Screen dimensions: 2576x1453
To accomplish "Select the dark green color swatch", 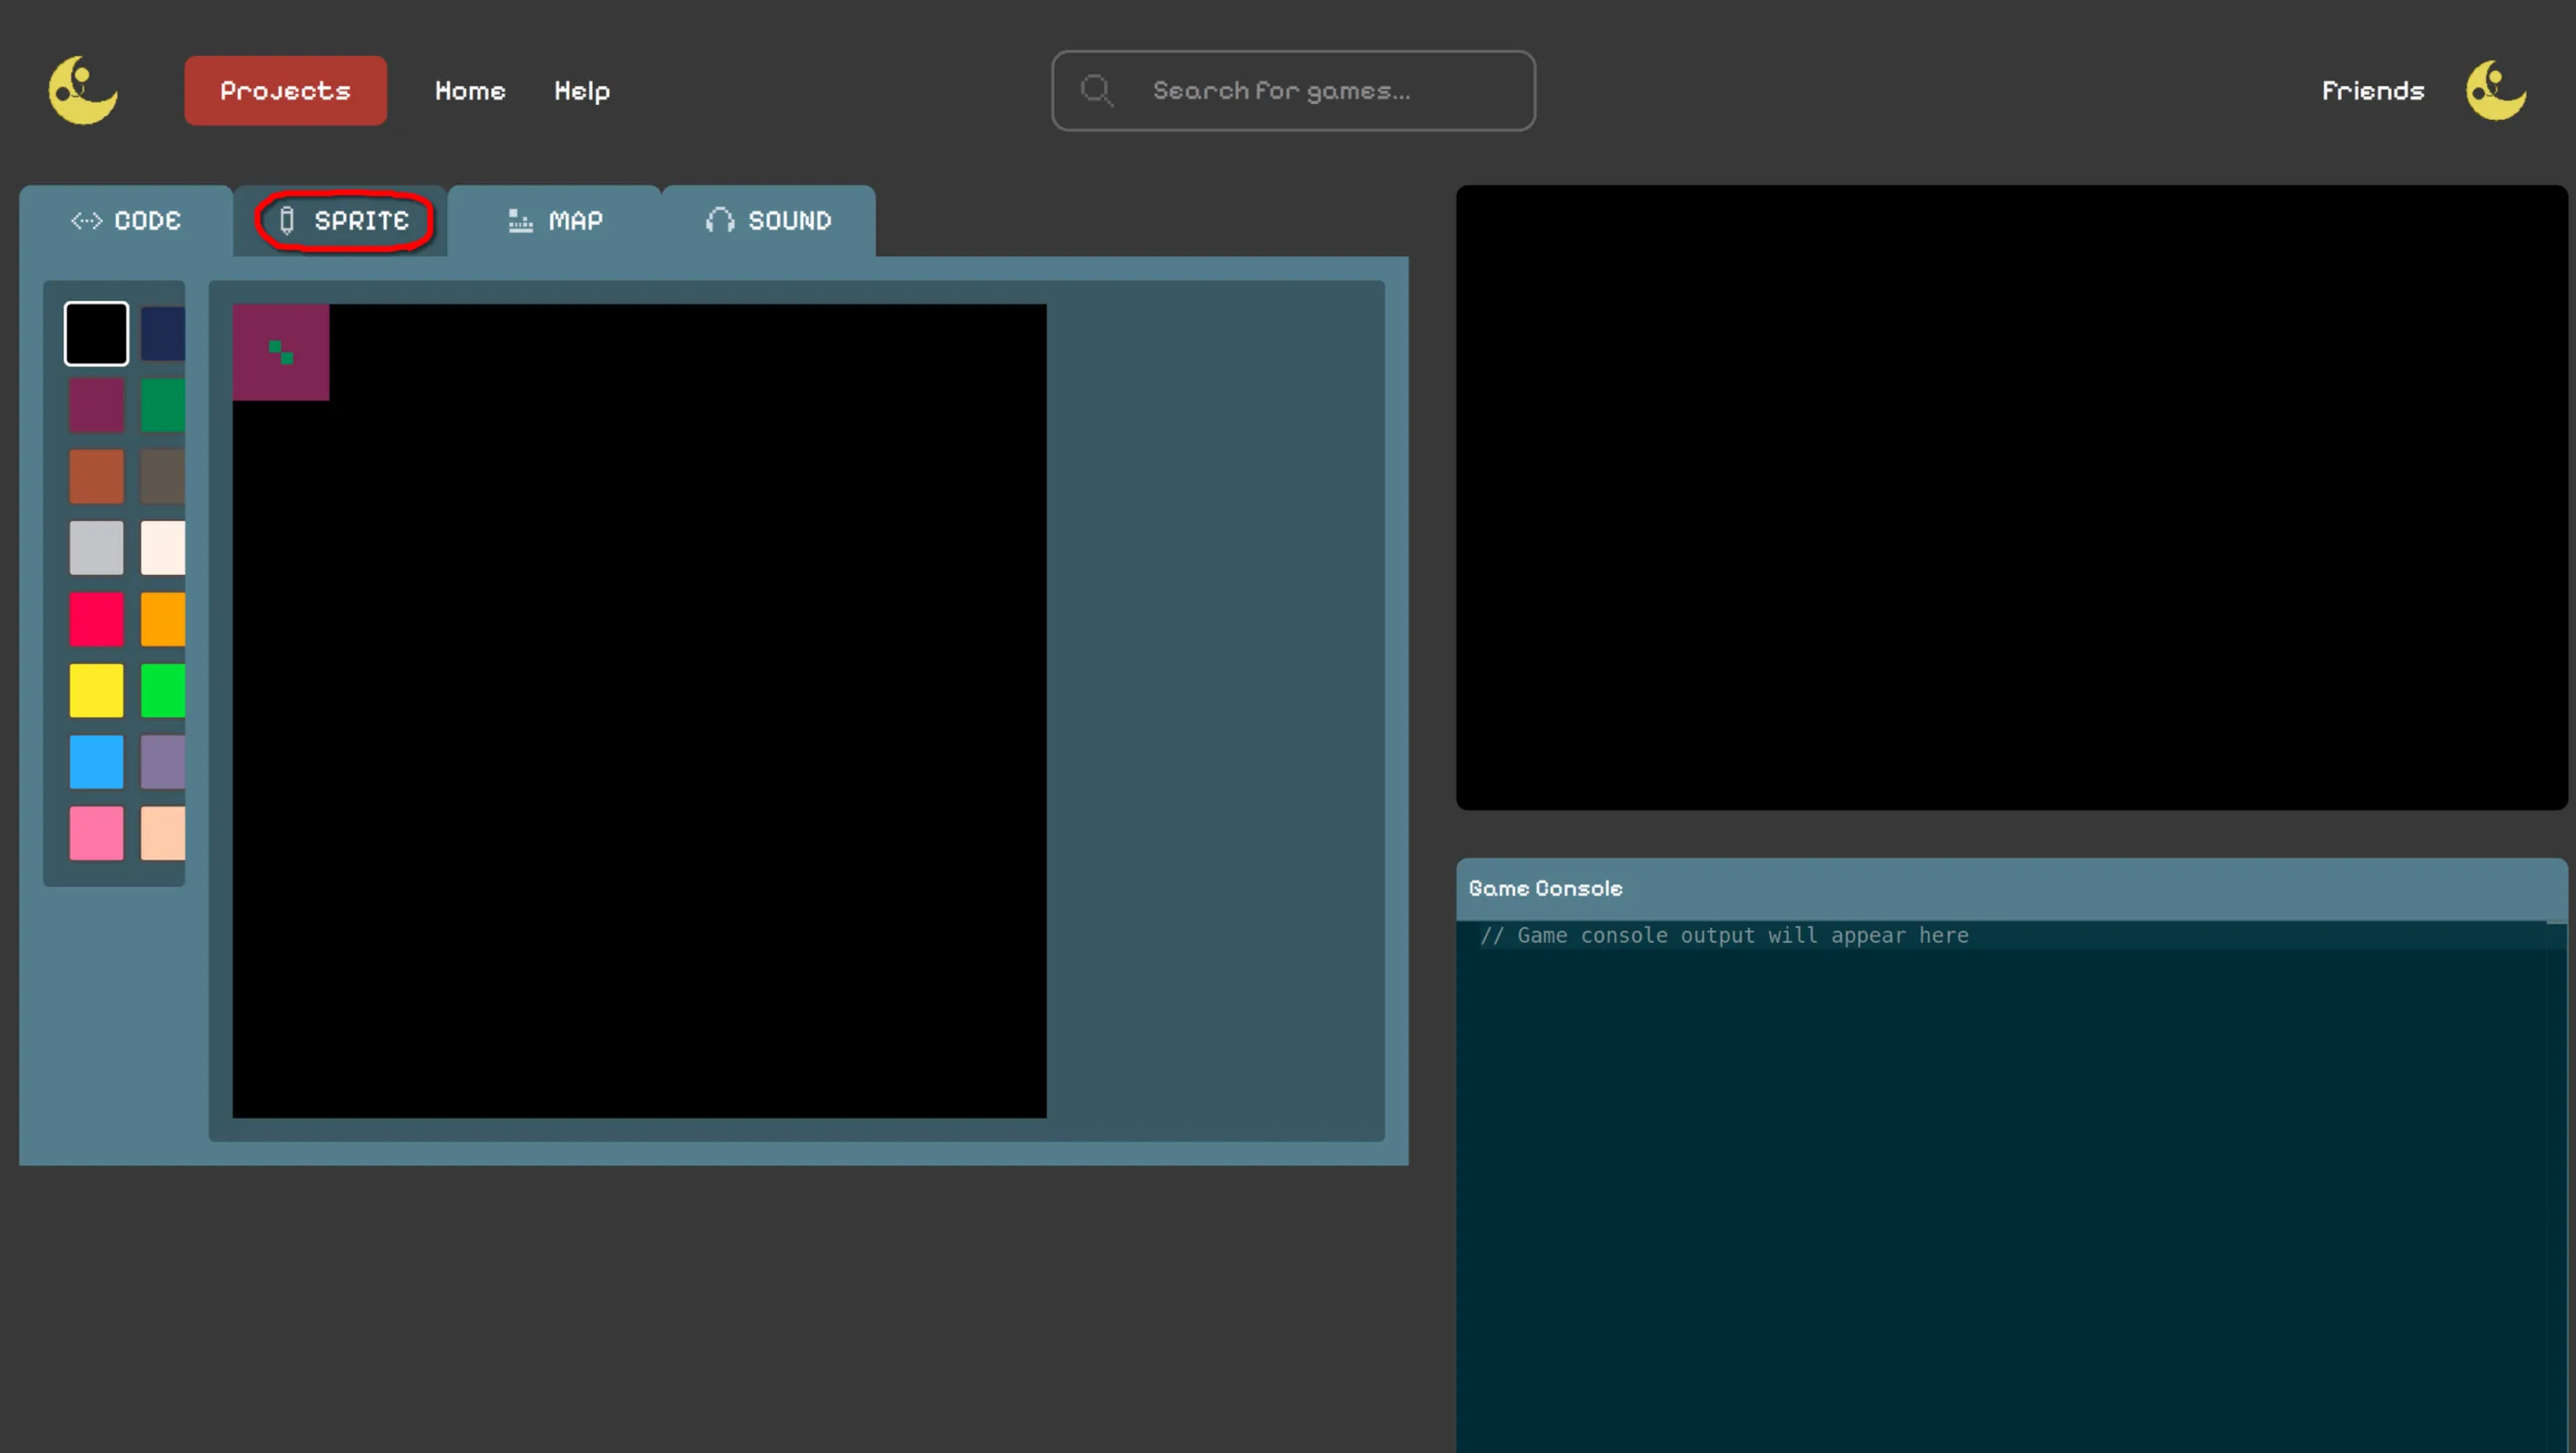I will pos(163,405).
